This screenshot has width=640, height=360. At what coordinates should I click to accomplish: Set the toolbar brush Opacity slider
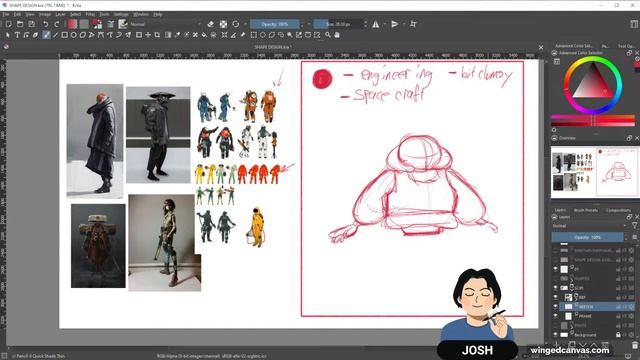coord(275,24)
